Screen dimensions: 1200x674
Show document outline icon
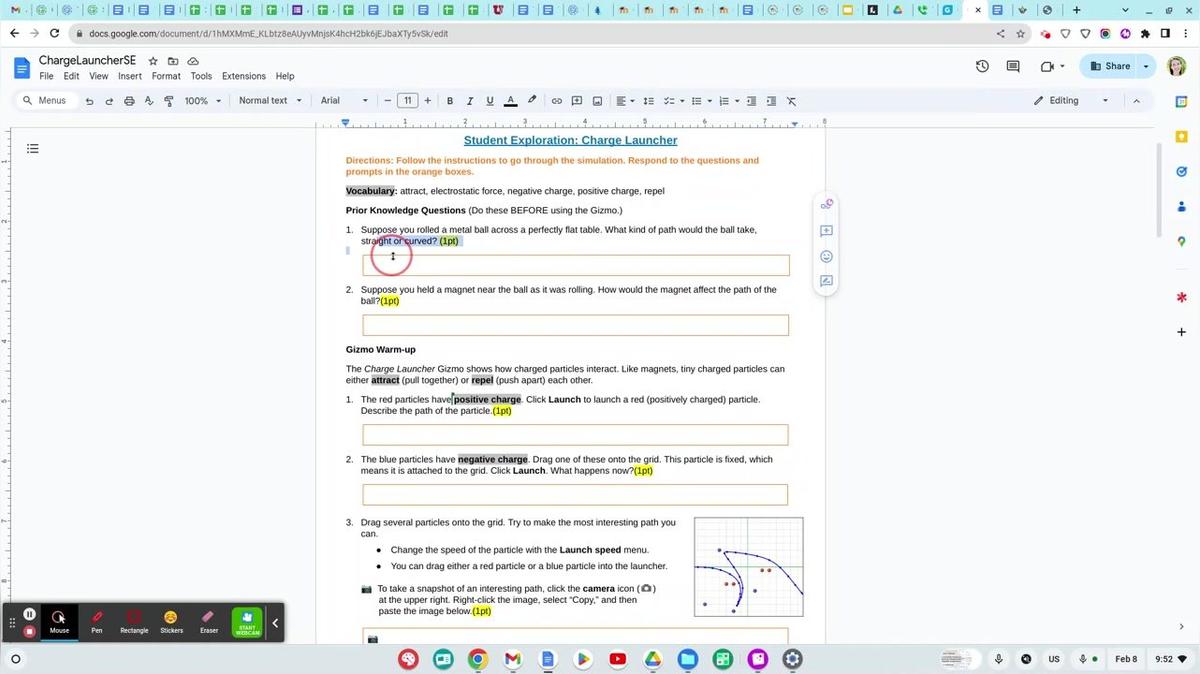click(x=33, y=149)
